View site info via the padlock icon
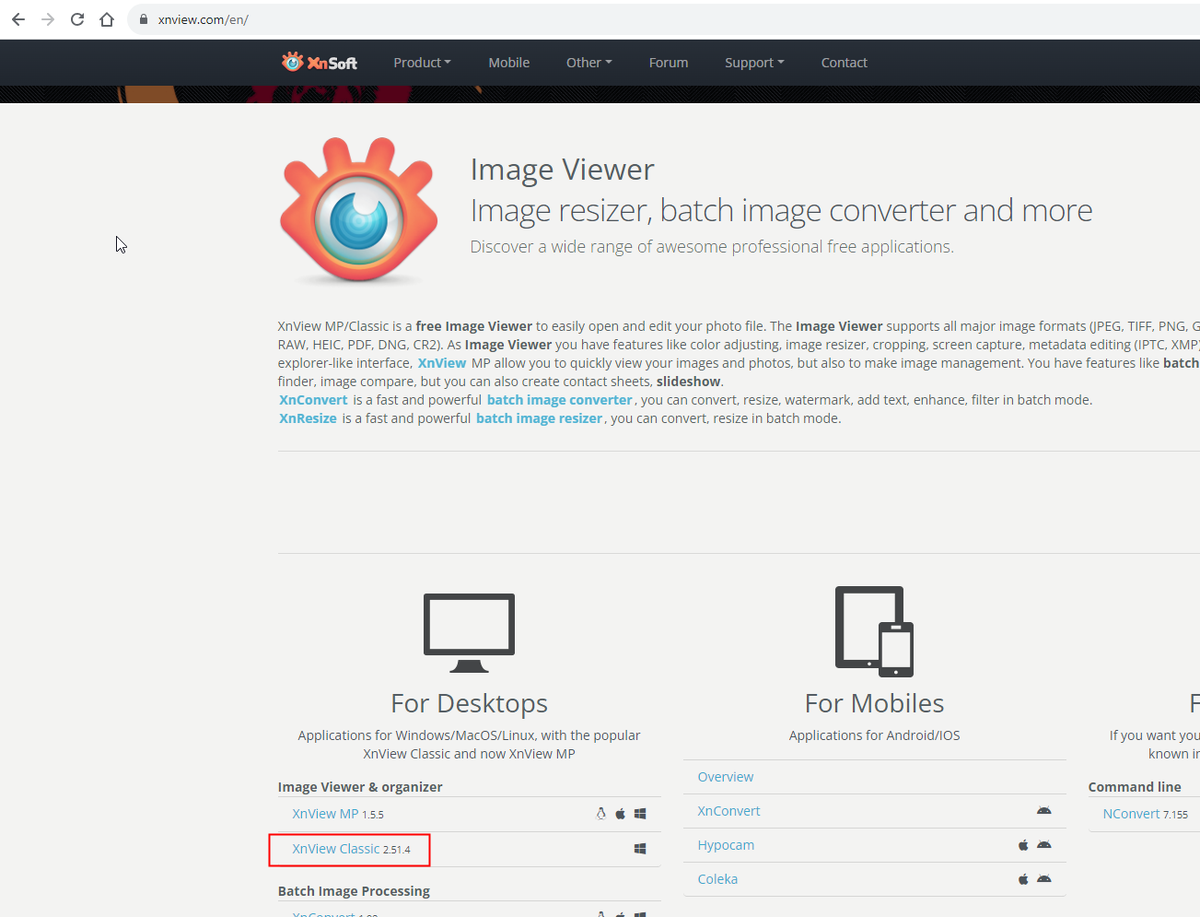Viewport: 1200px width, 917px height. pyautogui.click(x=145, y=20)
